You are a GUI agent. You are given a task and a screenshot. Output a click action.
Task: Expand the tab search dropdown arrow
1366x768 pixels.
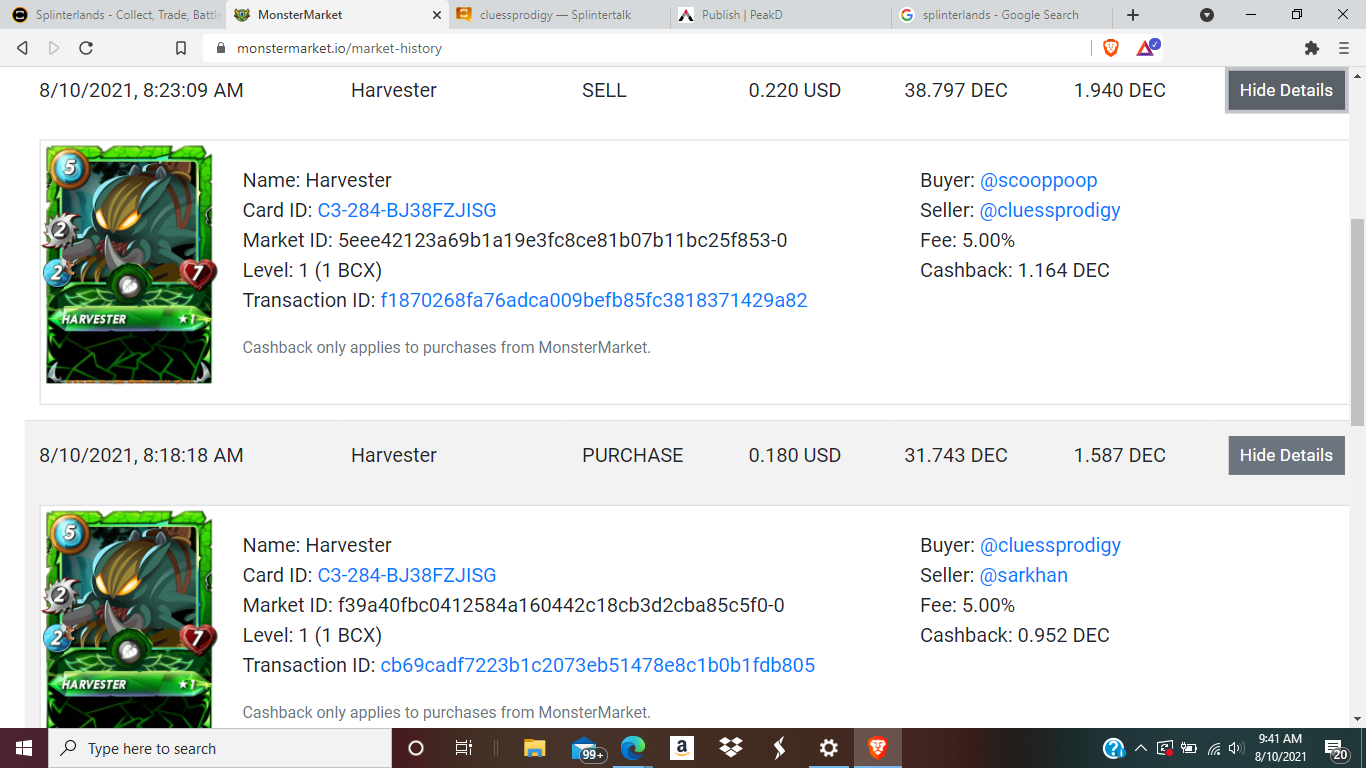coord(1207,15)
